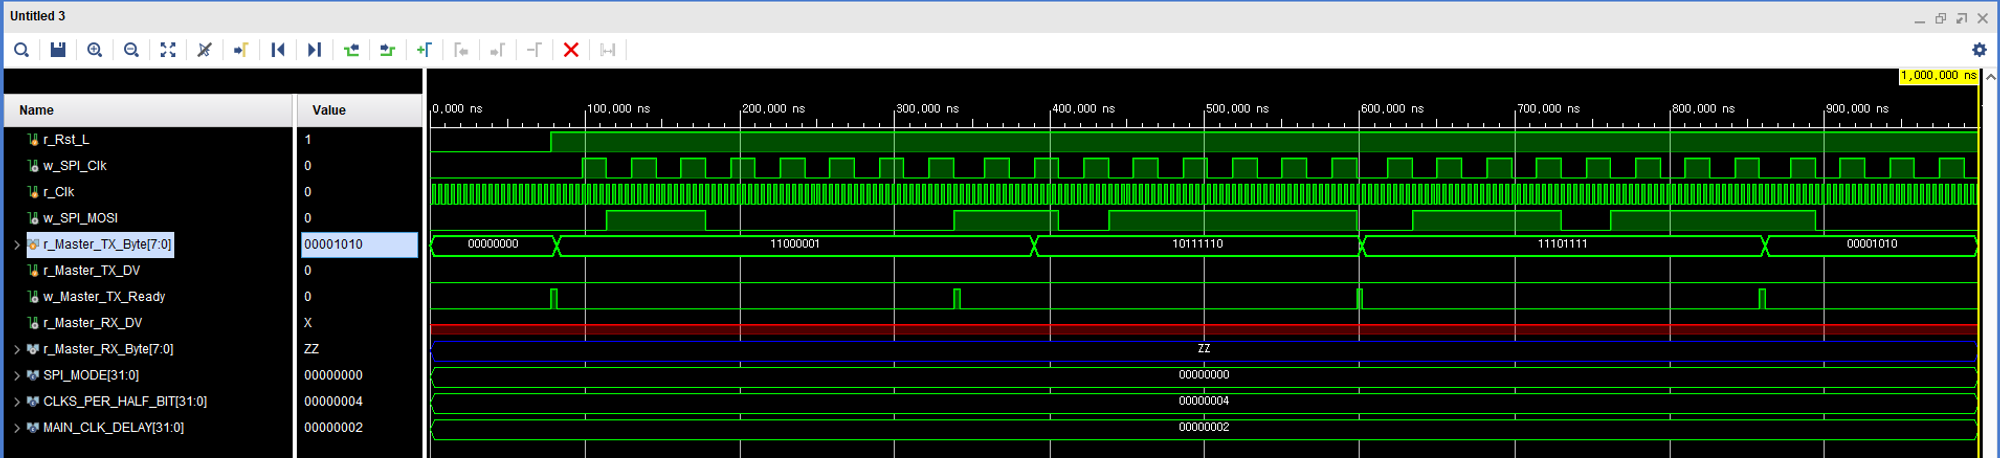Click the grayed Previous Marker icon
The width and height of the screenshot is (2000, 458).
click(x=461, y=50)
